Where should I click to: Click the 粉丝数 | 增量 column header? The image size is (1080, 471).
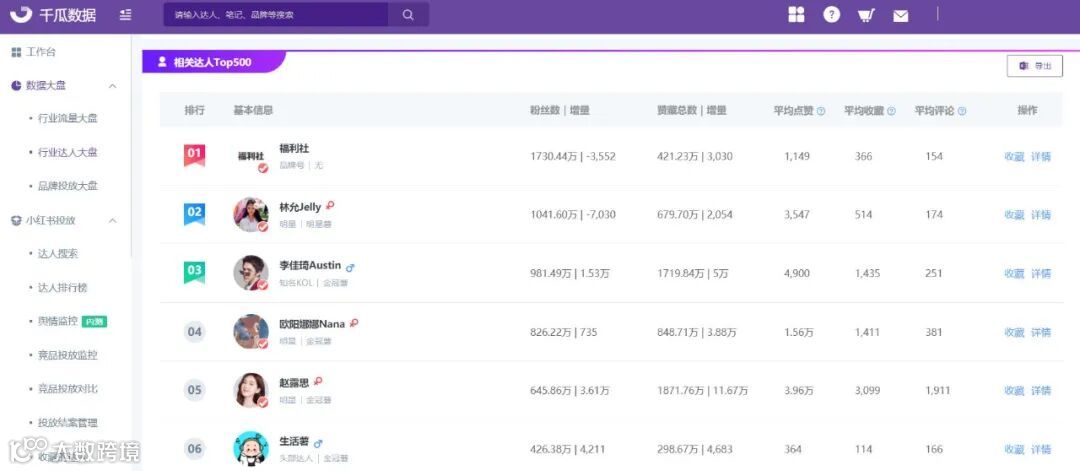pos(559,111)
